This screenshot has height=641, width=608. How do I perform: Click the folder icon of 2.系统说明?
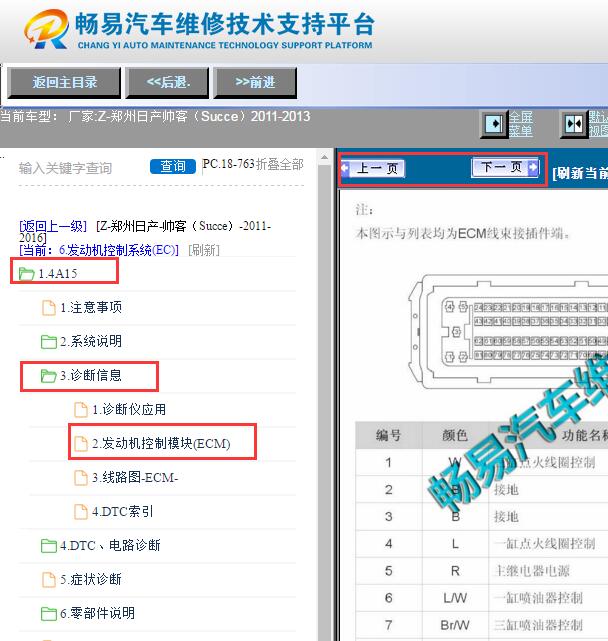(49, 341)
